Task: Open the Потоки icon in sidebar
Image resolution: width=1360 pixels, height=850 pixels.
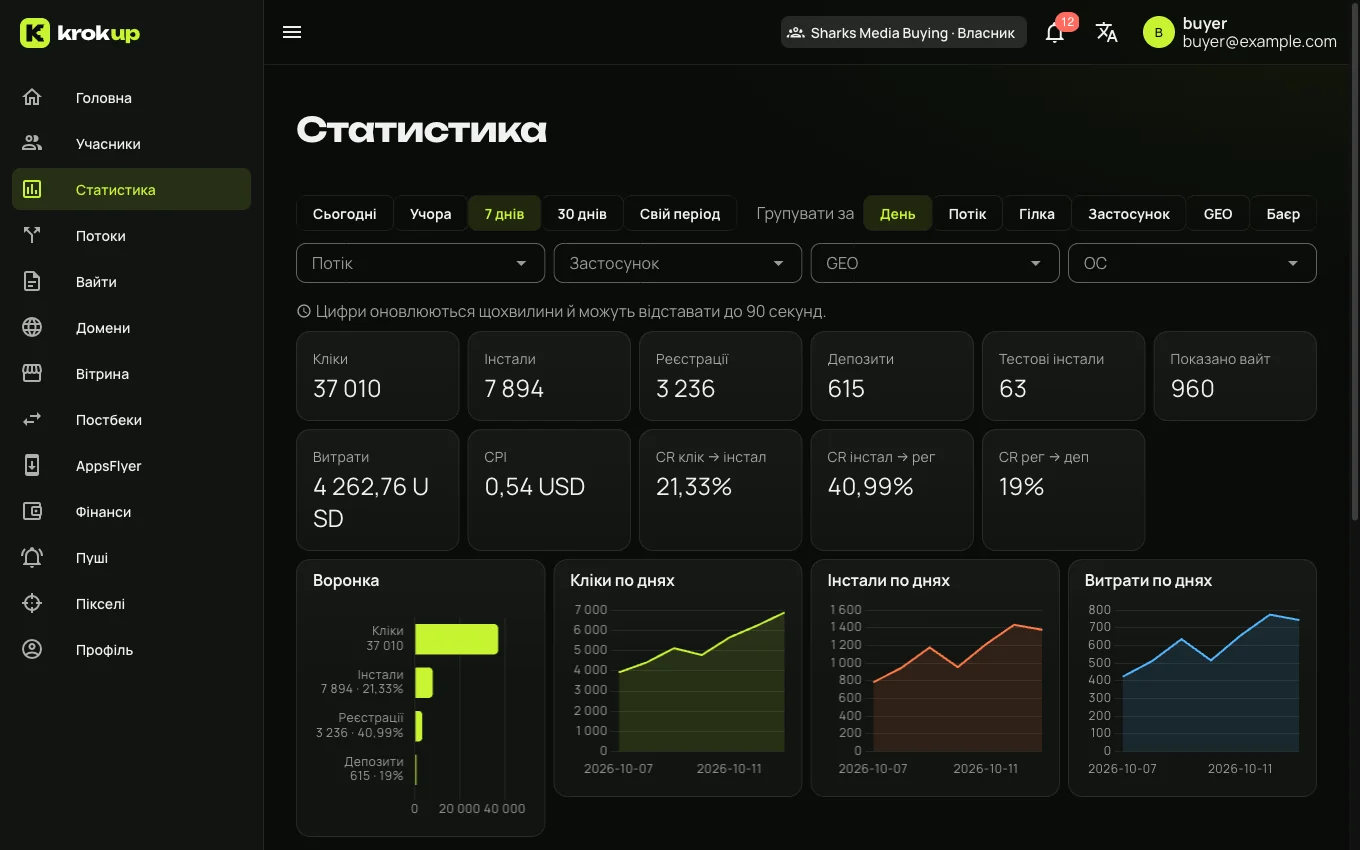Action: coord(32,236)
